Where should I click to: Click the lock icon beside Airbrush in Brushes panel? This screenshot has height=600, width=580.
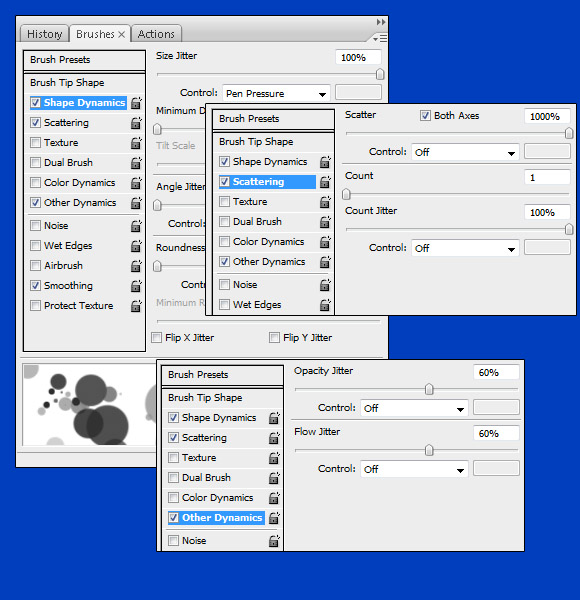136,266
